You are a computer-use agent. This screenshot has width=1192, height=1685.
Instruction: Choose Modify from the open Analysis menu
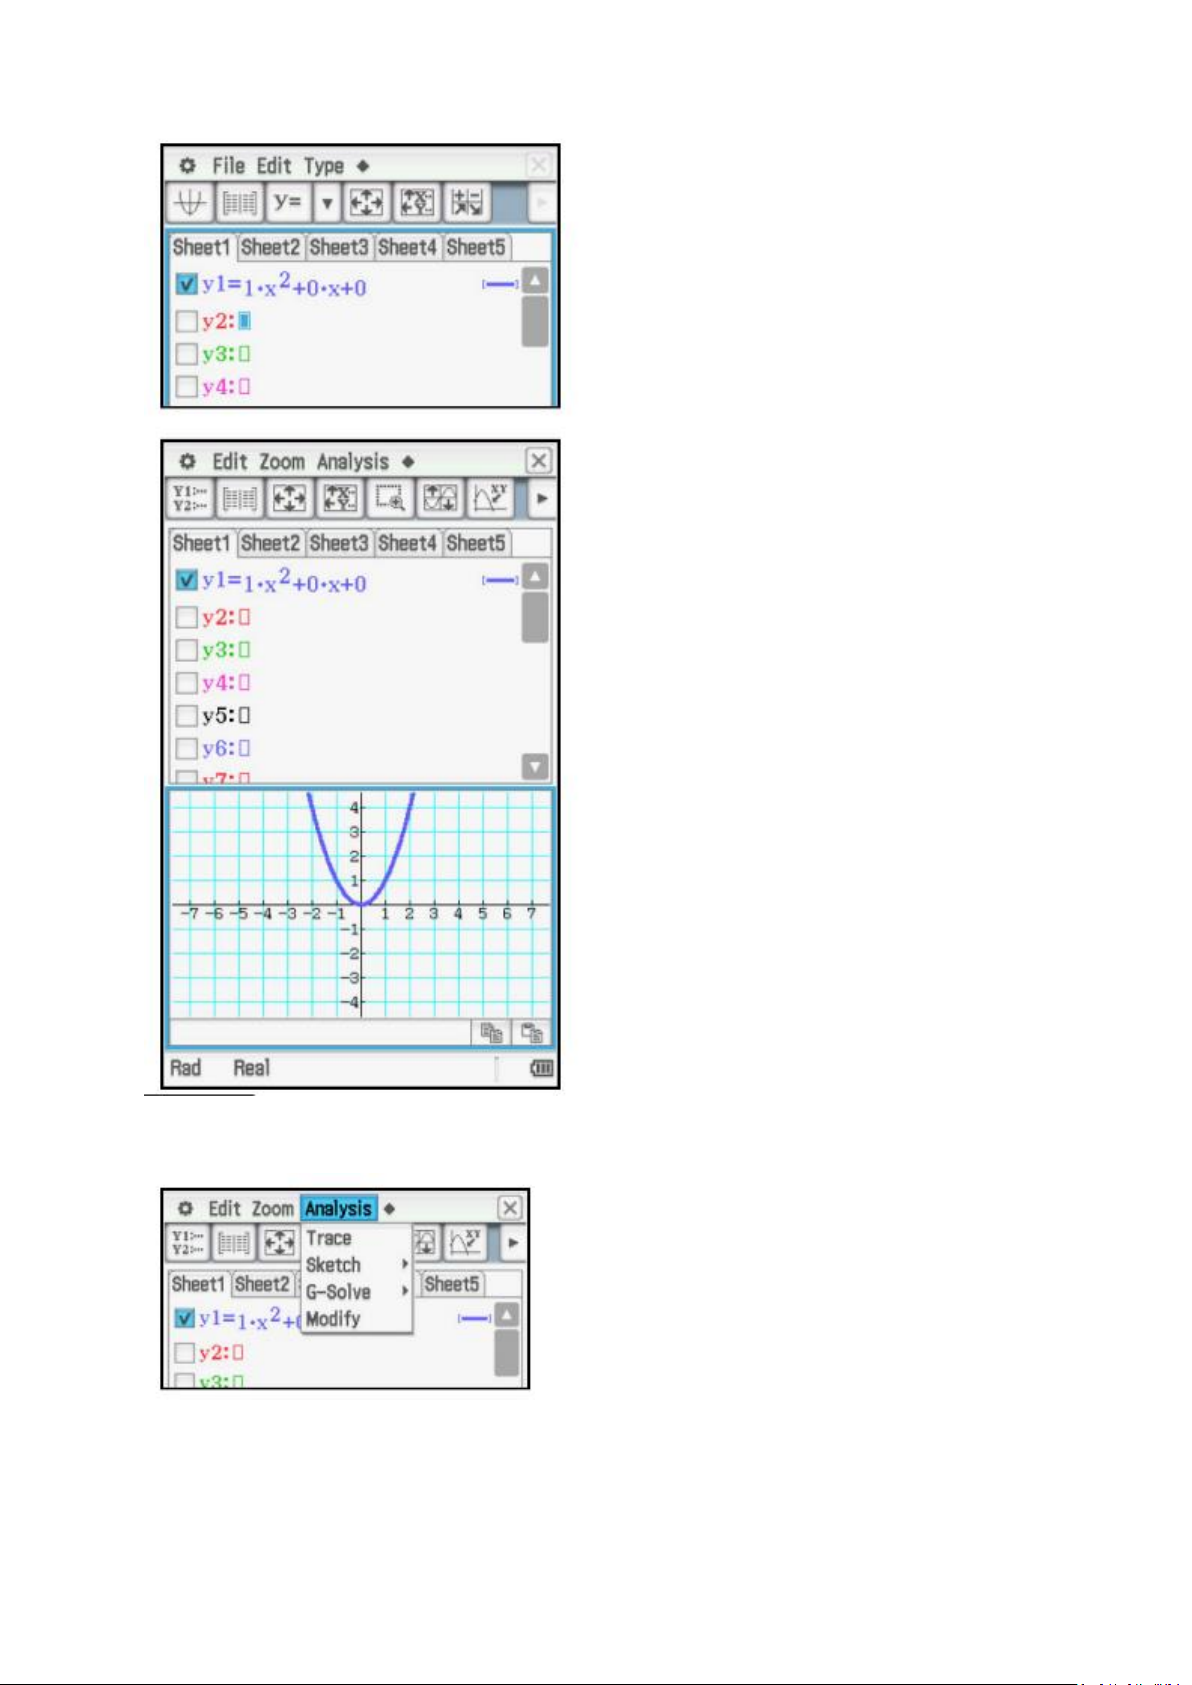coord(333,1319)
